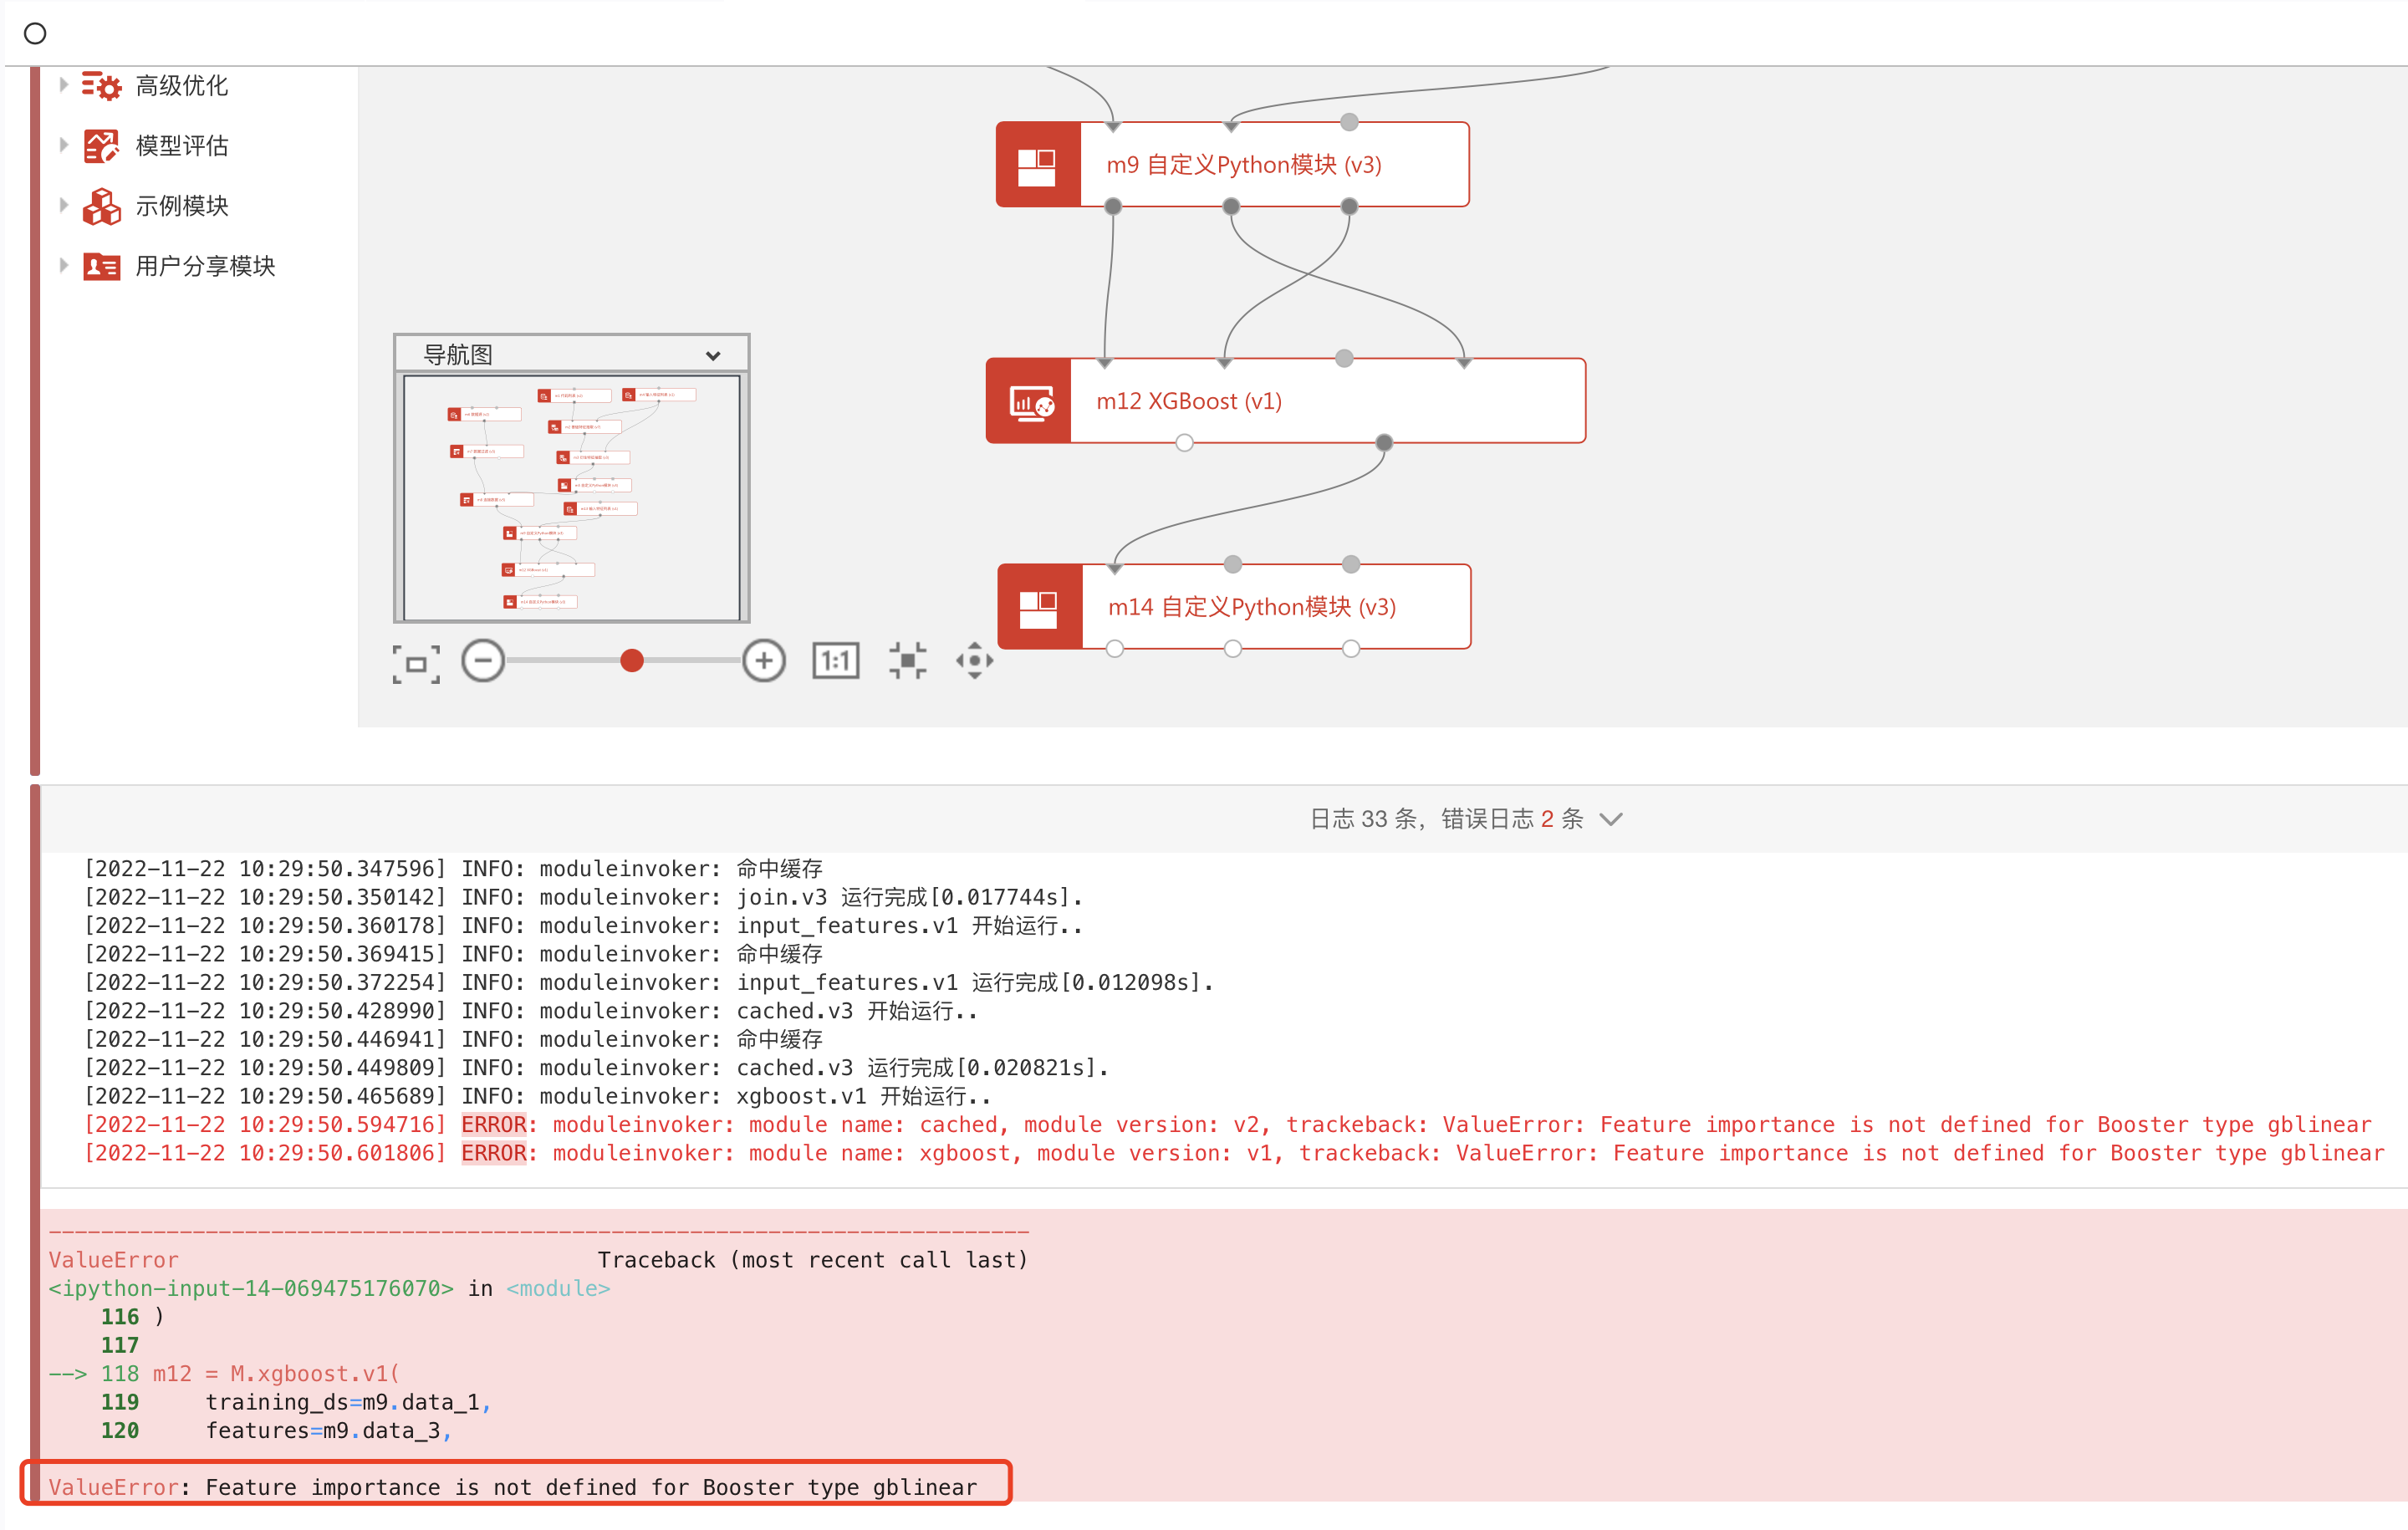This screenshot has height=1530, width=2408.
Task: Click the pan move arrows icon
Action: point(975,661)
